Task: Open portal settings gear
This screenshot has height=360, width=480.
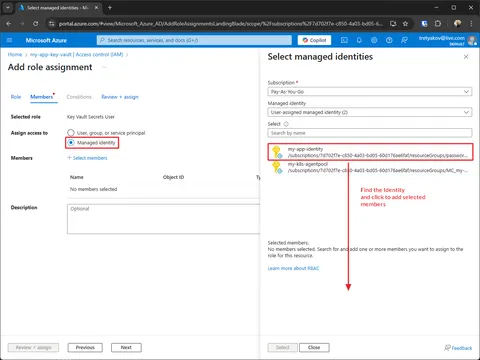Action: pyautogui.click(x=374, y=40)
